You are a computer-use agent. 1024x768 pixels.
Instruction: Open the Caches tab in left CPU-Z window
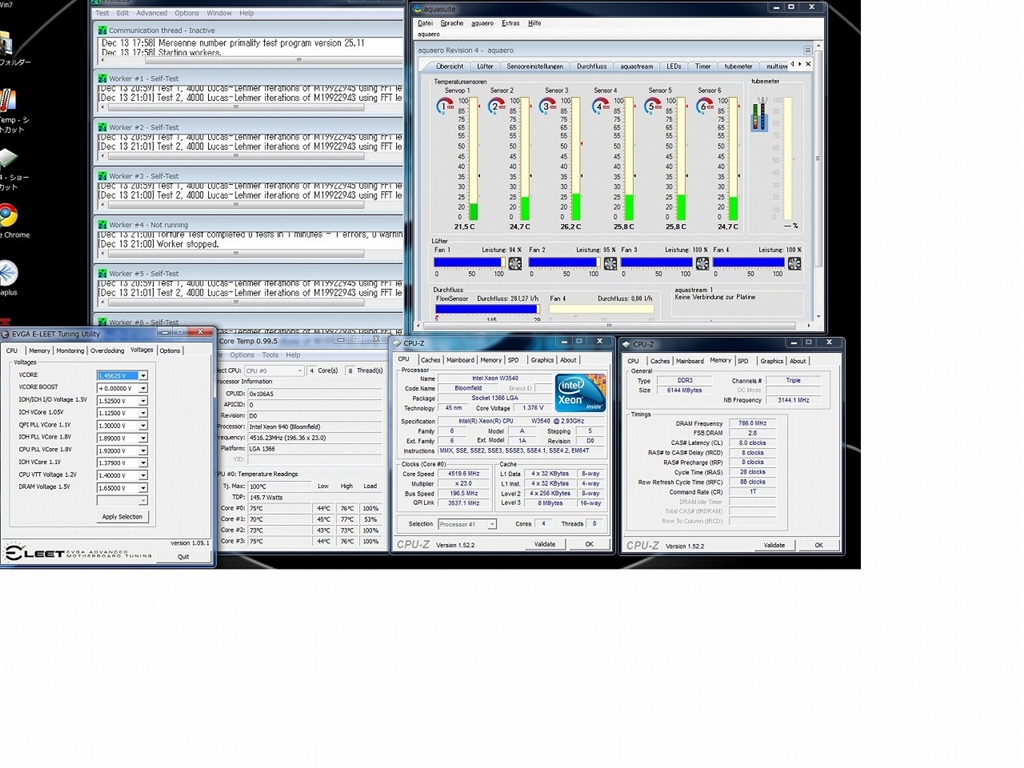point(430,360)
